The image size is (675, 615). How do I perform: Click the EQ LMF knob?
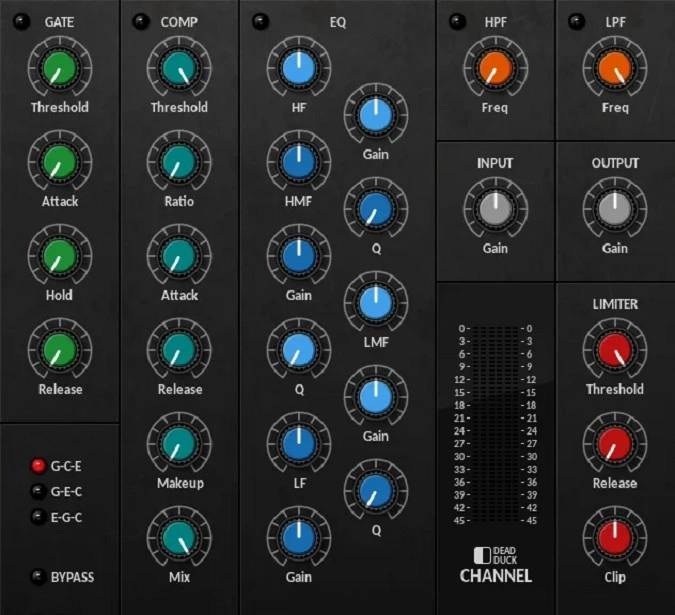375,302
